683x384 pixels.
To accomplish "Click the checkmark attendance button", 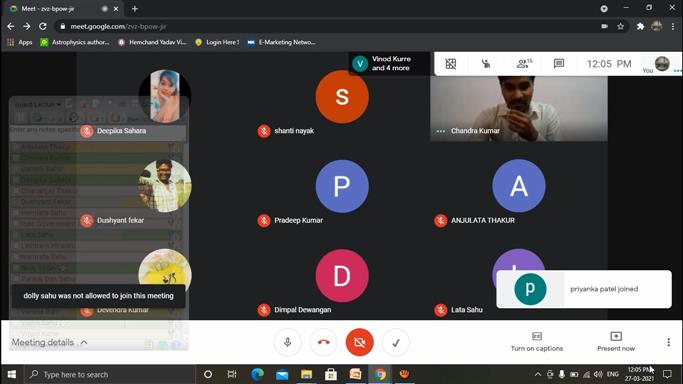I will [x=396, y=342].
